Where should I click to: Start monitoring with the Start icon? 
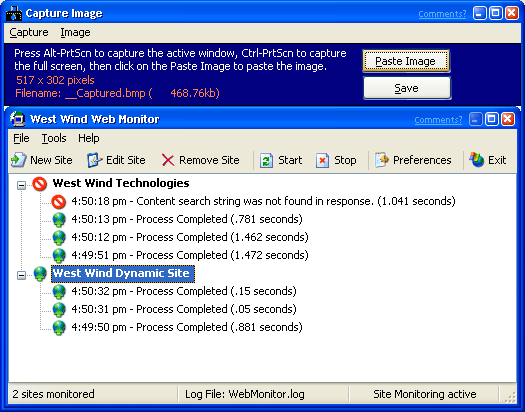[x=266, y=160]
